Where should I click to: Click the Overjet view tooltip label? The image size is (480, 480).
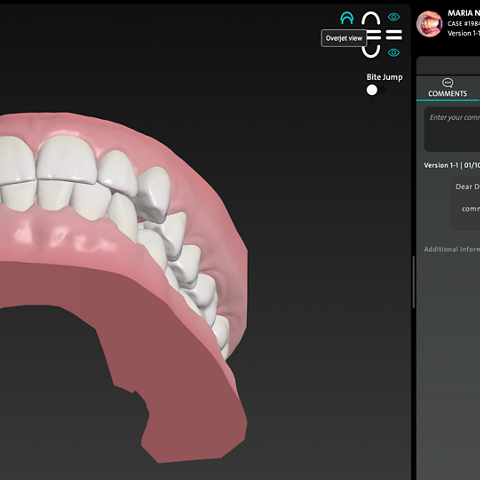(344, 38)
